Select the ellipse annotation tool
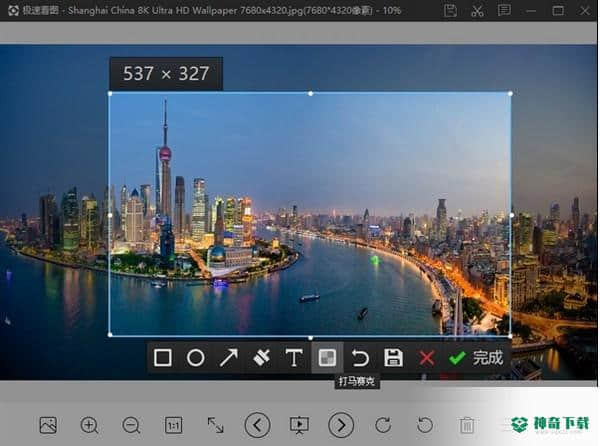 pyautogui.click(x=196, y=358)
